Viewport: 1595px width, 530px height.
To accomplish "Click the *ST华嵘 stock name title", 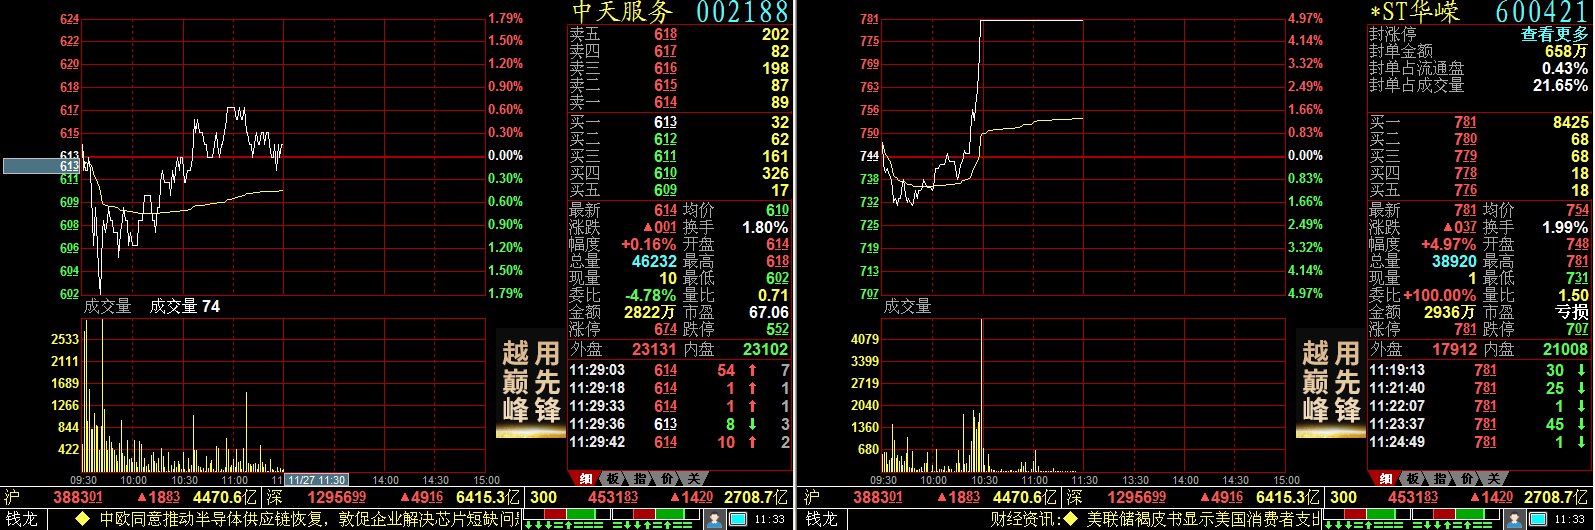I will pyautogui.click(x=1414, y=12).
